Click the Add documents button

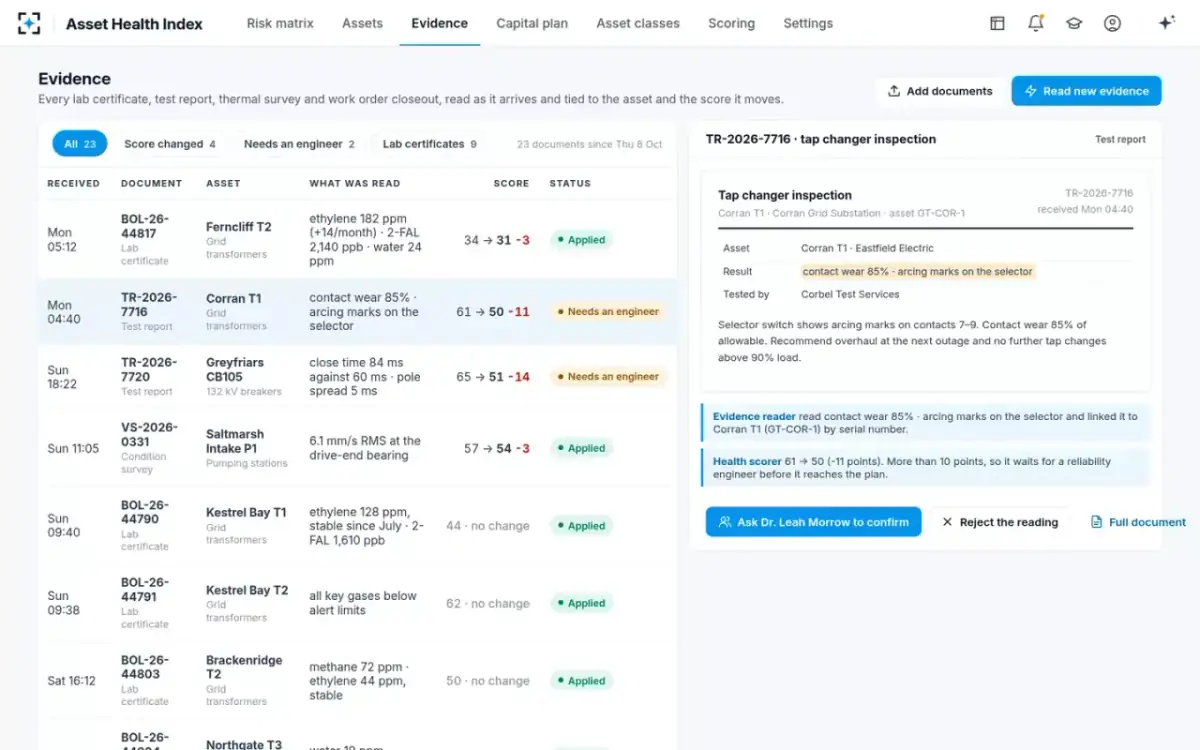(x=940, y=91)
